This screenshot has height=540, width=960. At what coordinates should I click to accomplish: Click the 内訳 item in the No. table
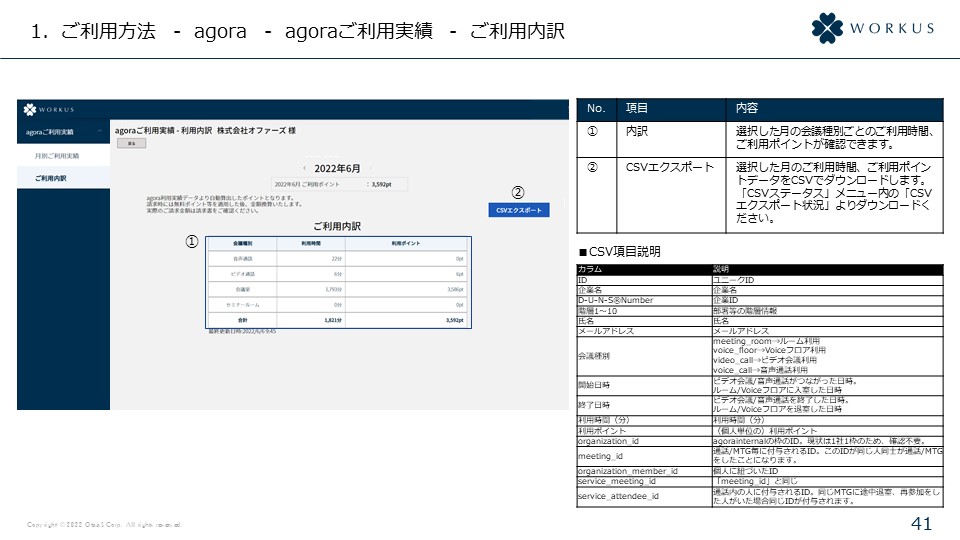pos(637,131)
